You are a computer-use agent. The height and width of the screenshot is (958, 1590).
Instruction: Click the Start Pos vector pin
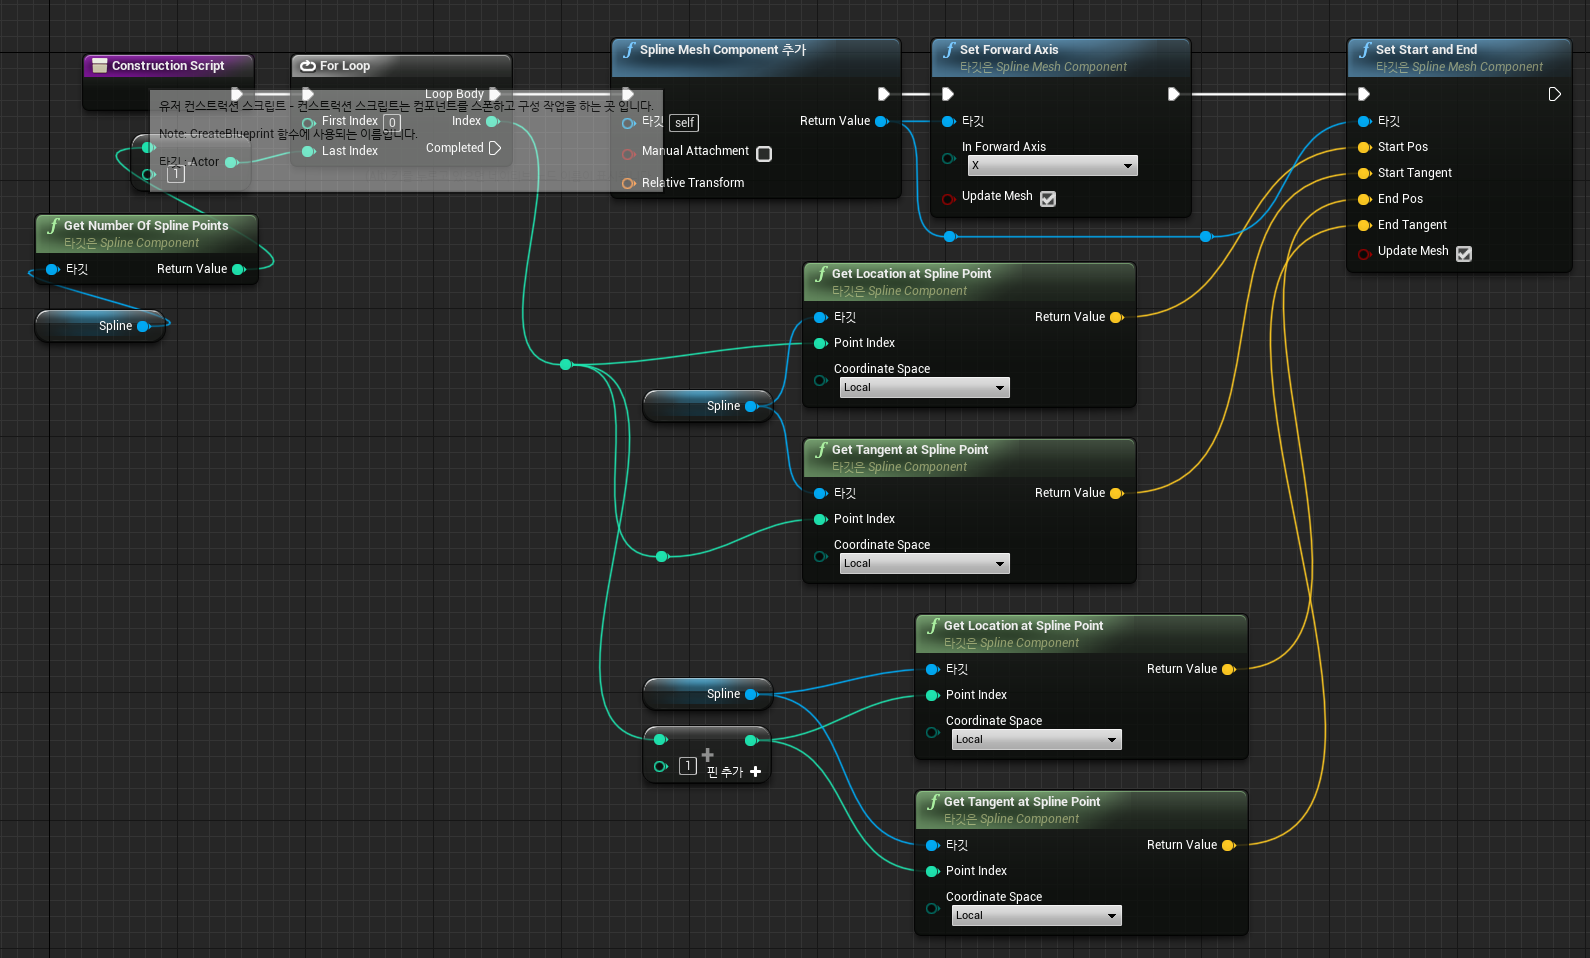(x=1365, y=147)
